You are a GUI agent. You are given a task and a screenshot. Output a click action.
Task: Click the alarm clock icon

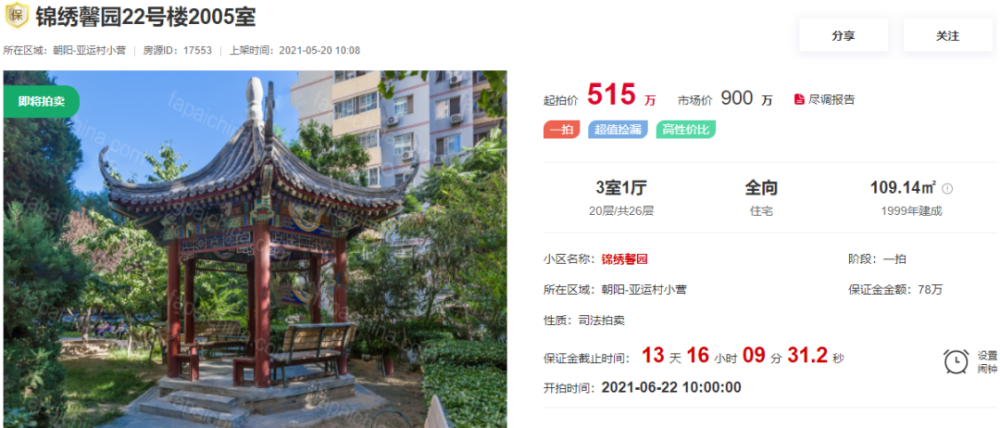tap(956, 362)
